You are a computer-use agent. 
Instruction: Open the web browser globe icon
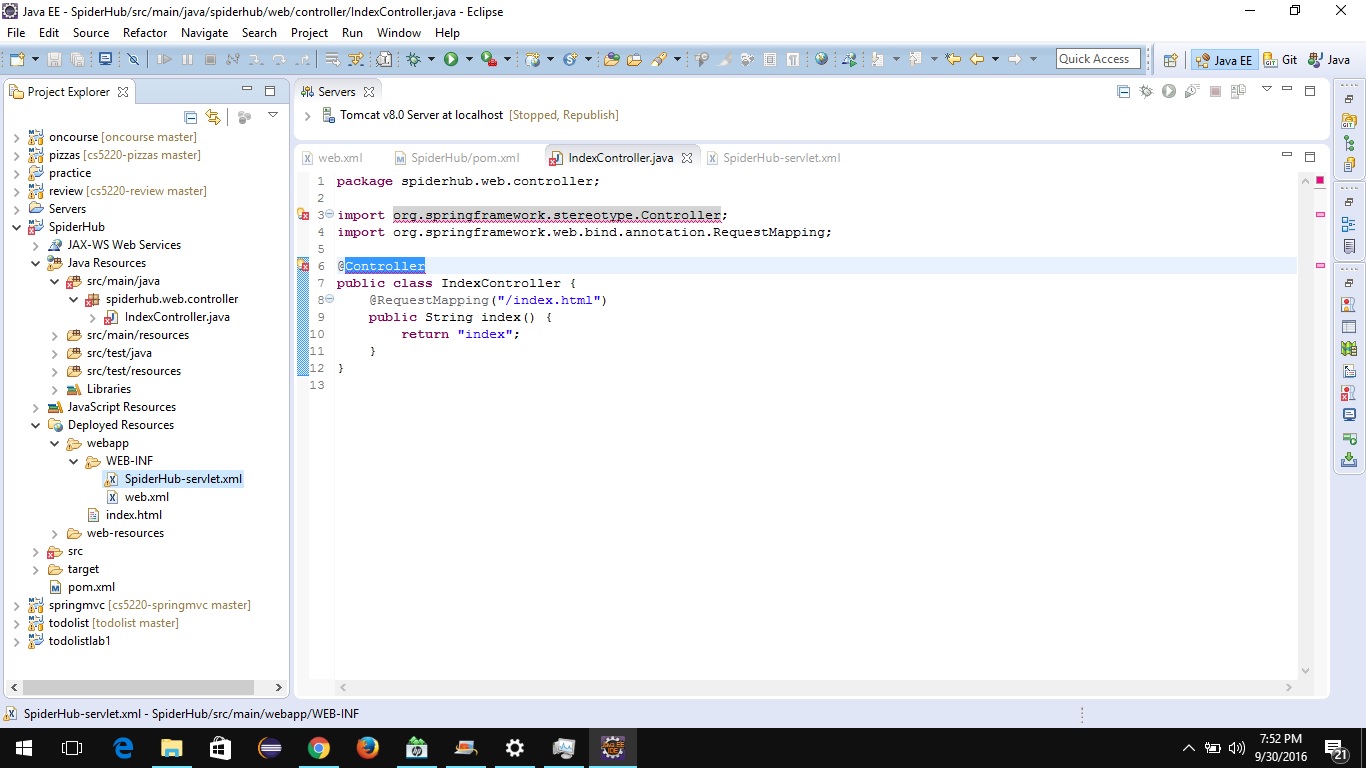(821, 60)
